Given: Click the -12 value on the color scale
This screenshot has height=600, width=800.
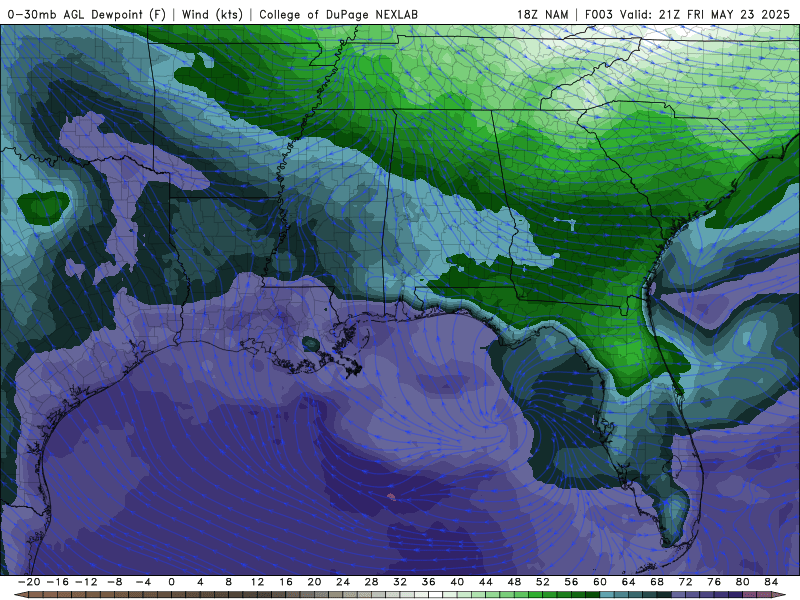Looking at the screenshot, I should pos(86,582).
